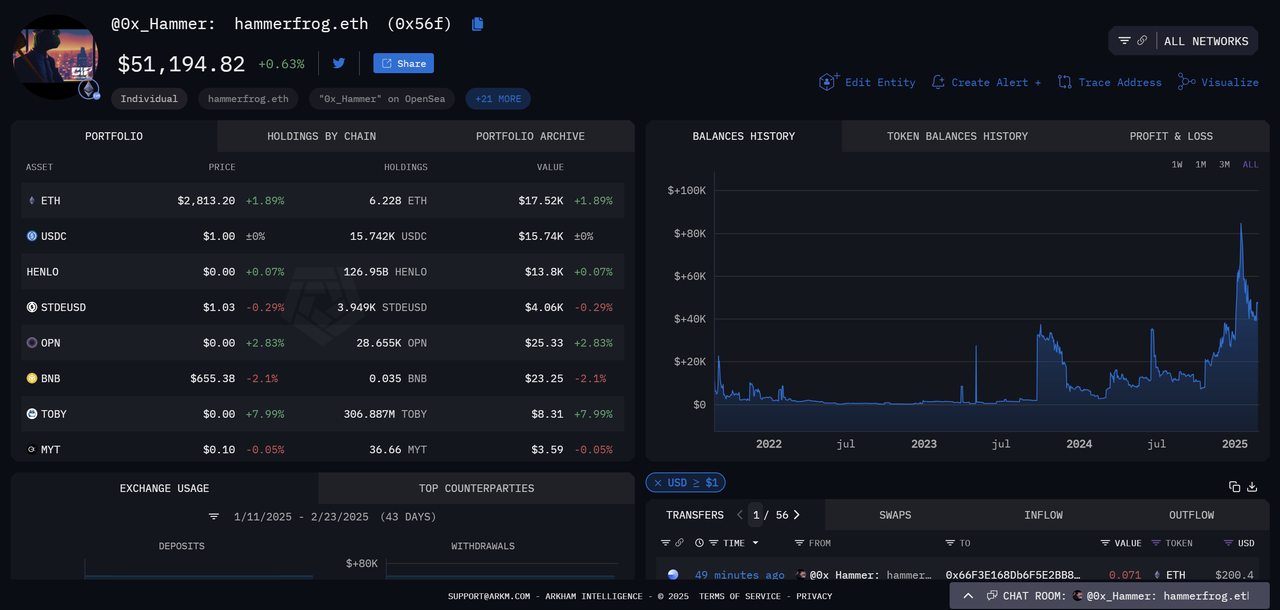Viewport: 1280px width, 610px height.
Task: Select the PORTFOLIO tab
Action: [114, 136]
